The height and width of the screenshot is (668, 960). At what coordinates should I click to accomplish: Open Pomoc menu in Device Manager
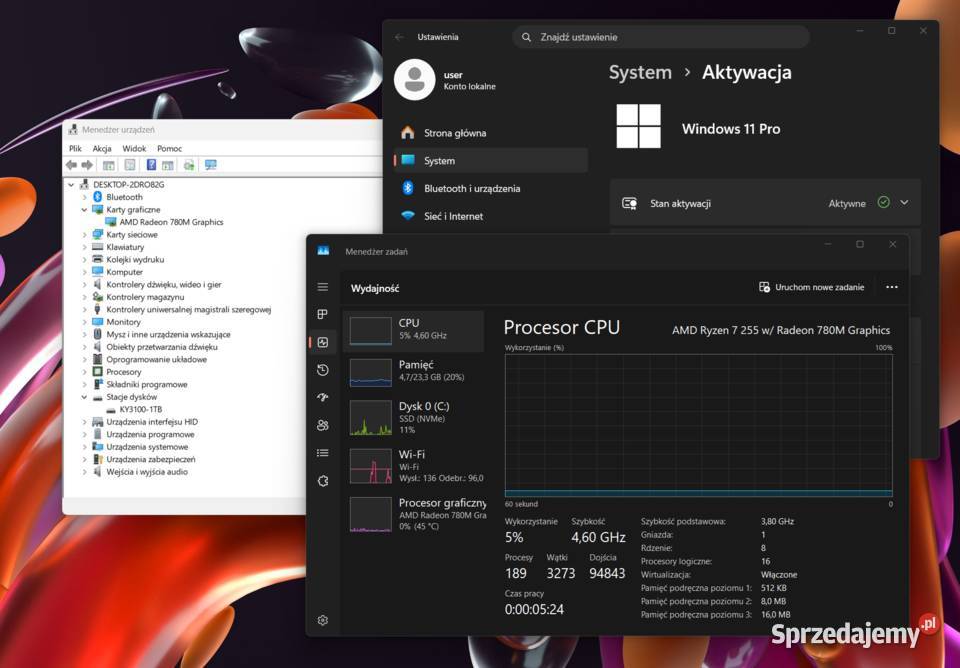170,148
